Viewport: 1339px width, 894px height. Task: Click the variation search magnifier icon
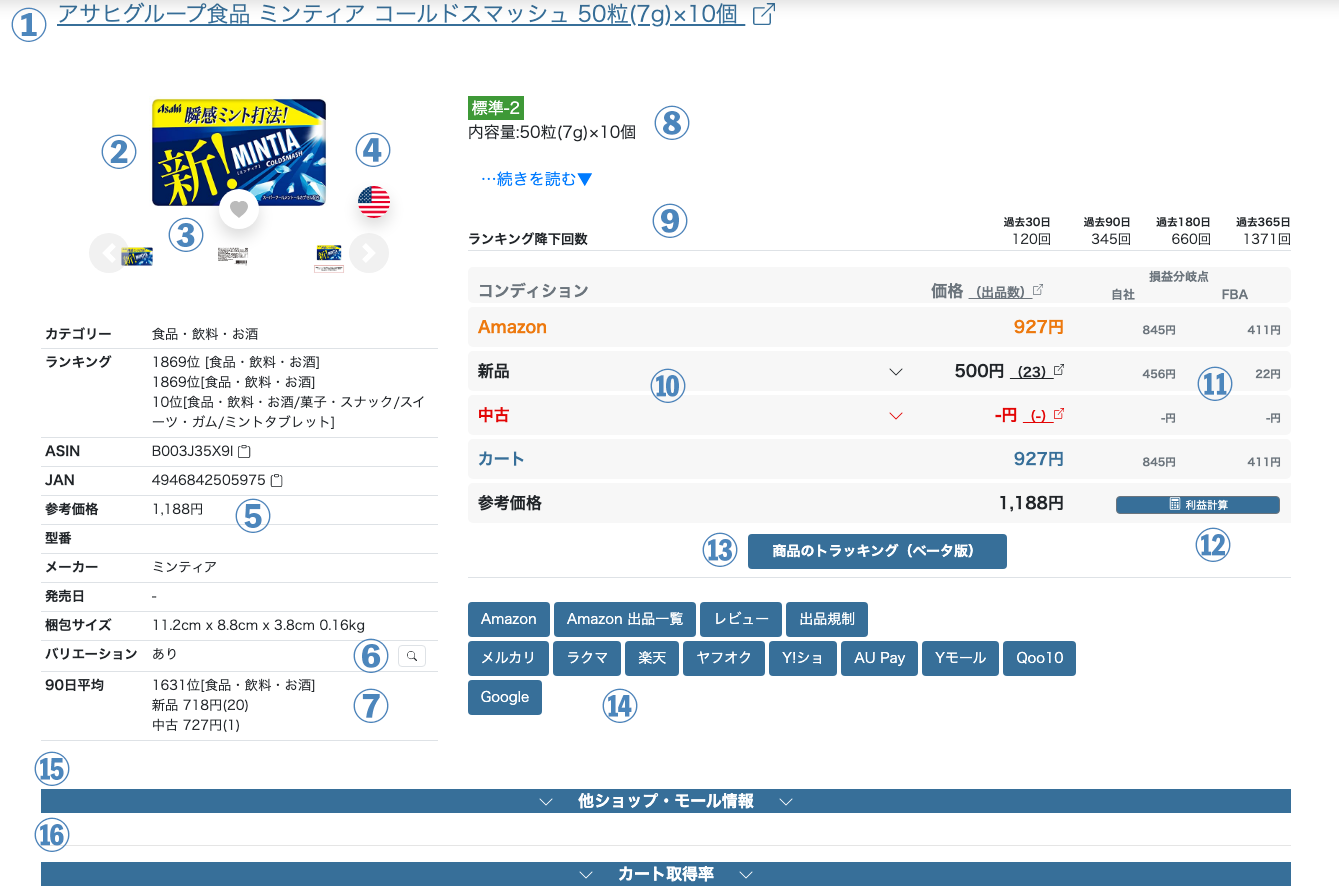point(412,656)
